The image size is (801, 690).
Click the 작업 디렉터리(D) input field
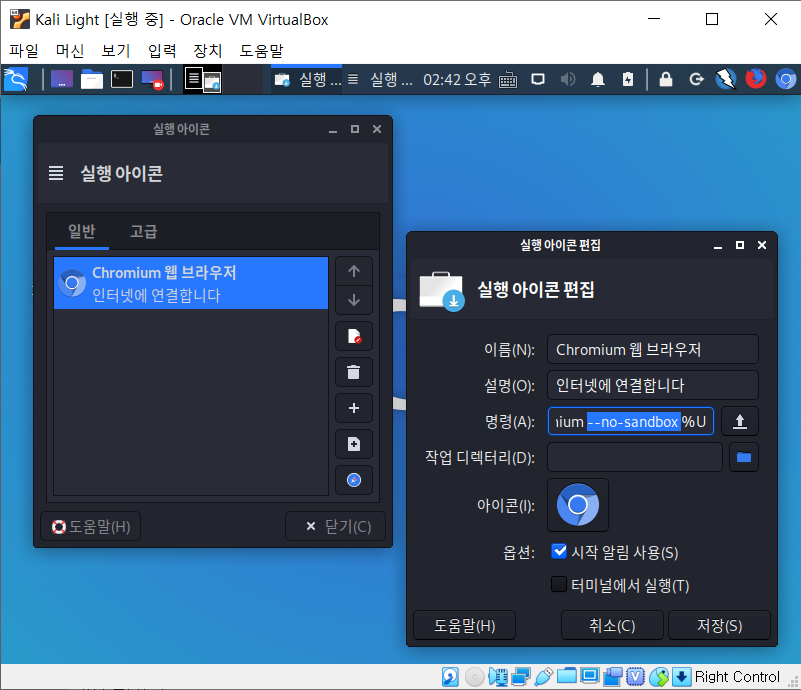(x=635, y=457)
